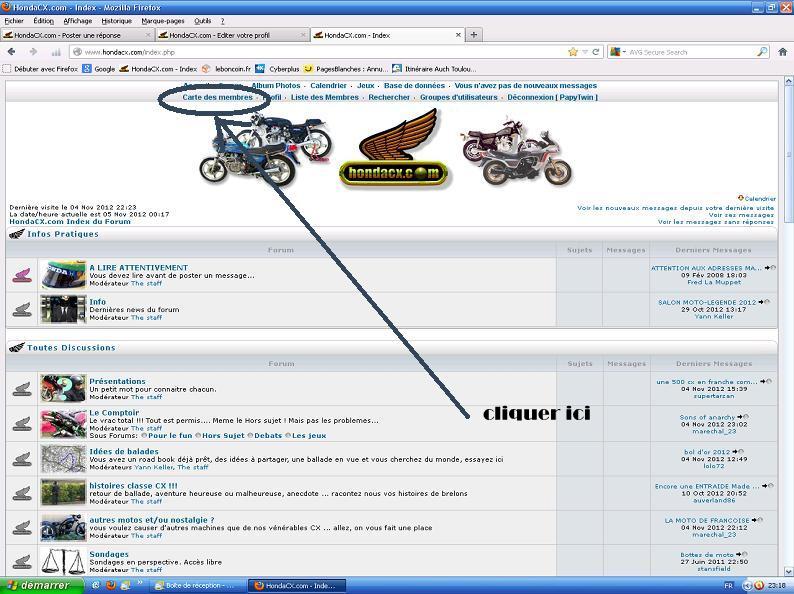Click Voir les messages sans réponses
The image size is (794, 594).
pos(716,222)
